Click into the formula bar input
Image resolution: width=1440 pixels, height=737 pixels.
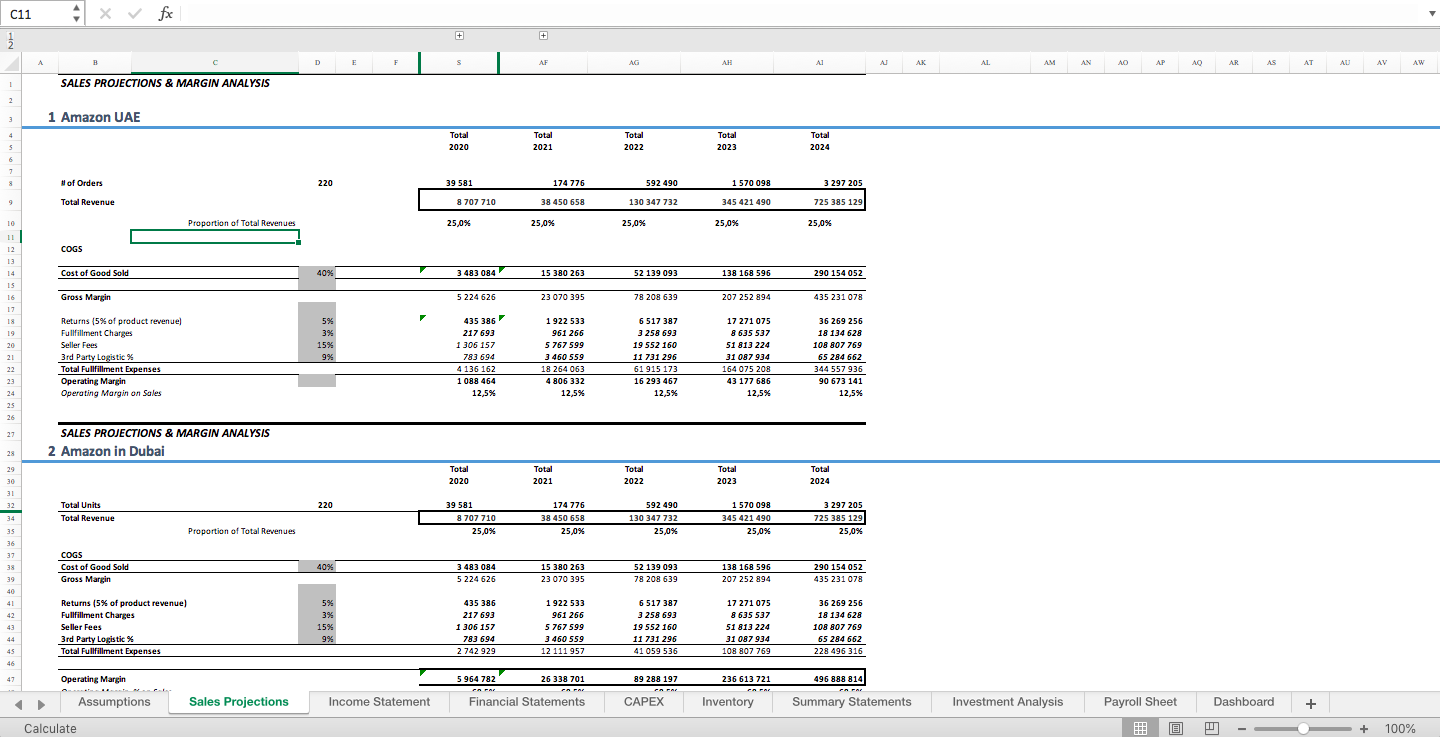[800, 13]
